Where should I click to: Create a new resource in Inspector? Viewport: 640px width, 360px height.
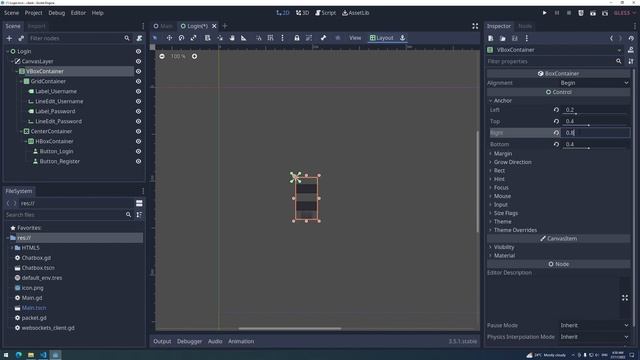(x=491, y=38)
